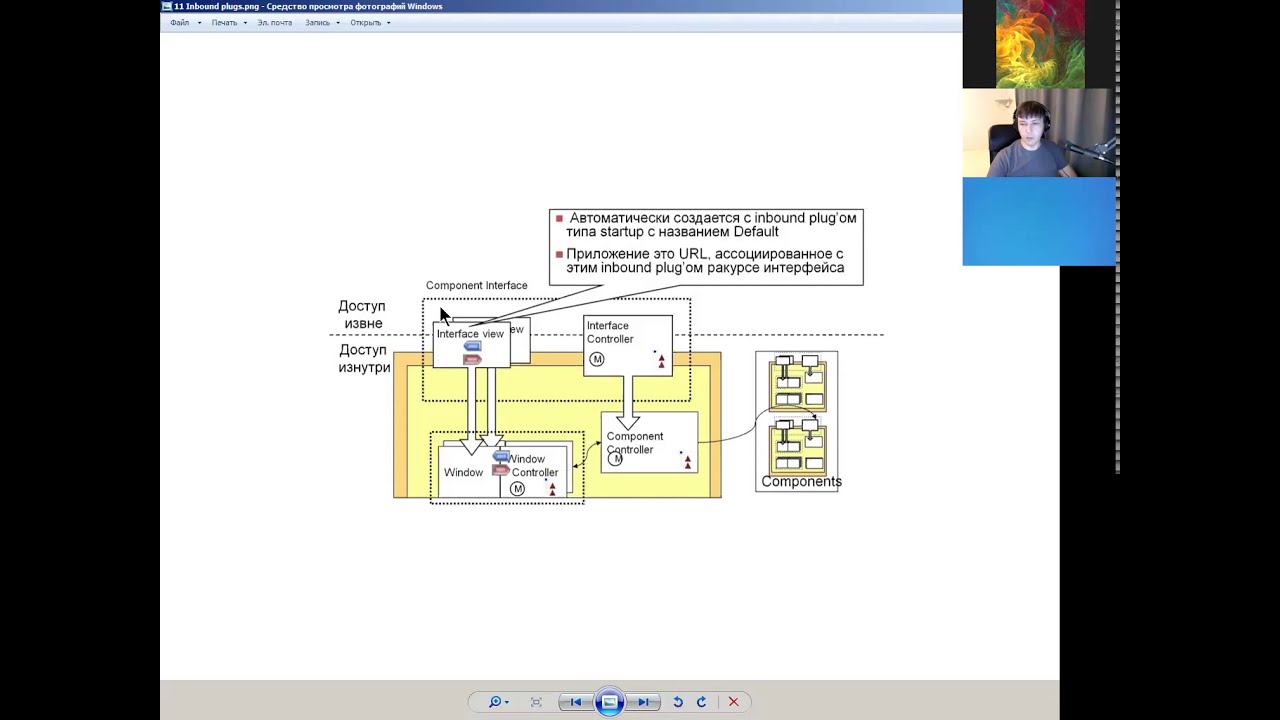Click the Эл. почта button
Viewport: 1280px width, 720px height.
click(x=275, y=22)
